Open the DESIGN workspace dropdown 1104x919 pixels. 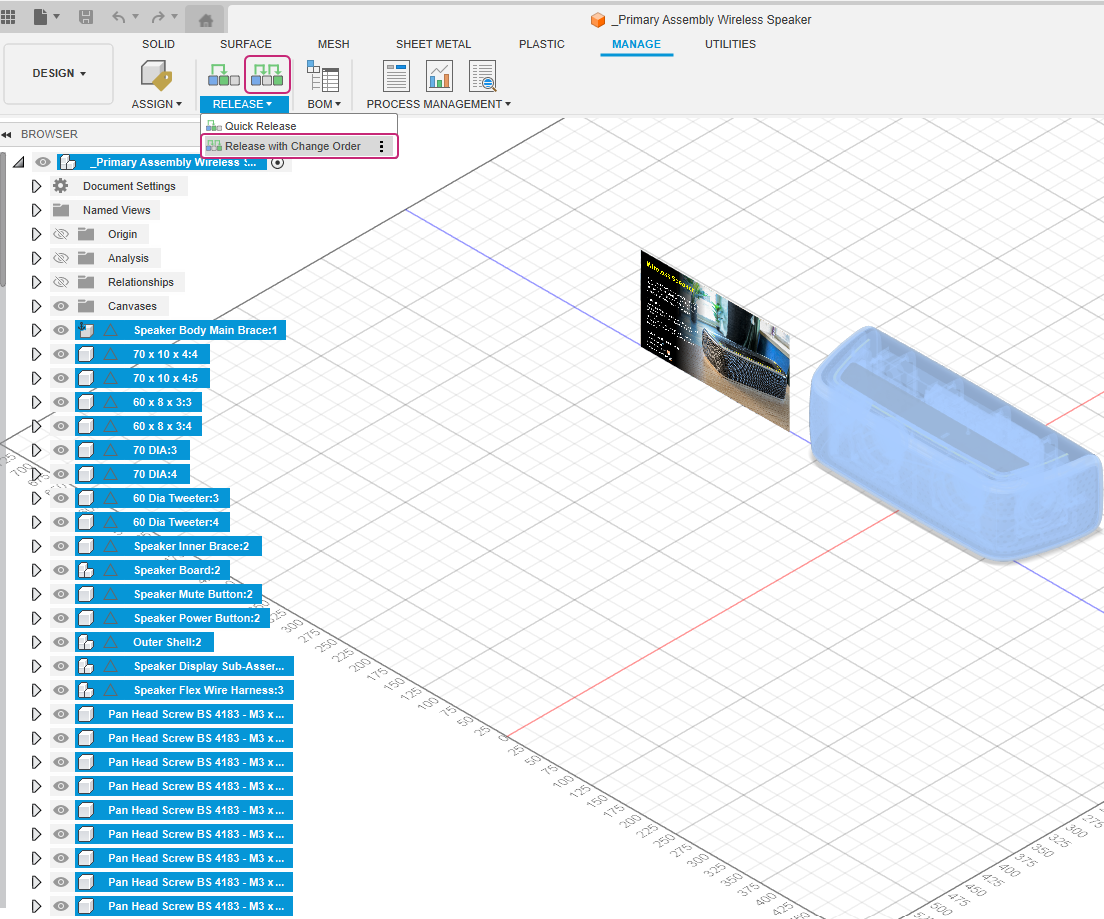coord(58,73)
